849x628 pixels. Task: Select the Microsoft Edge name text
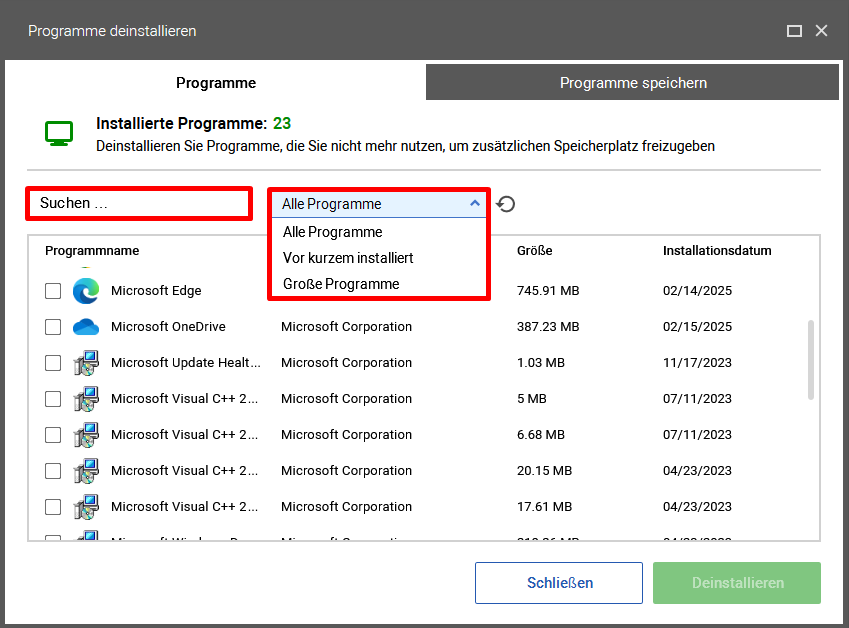pyautogui.click(x=156, y=291)
